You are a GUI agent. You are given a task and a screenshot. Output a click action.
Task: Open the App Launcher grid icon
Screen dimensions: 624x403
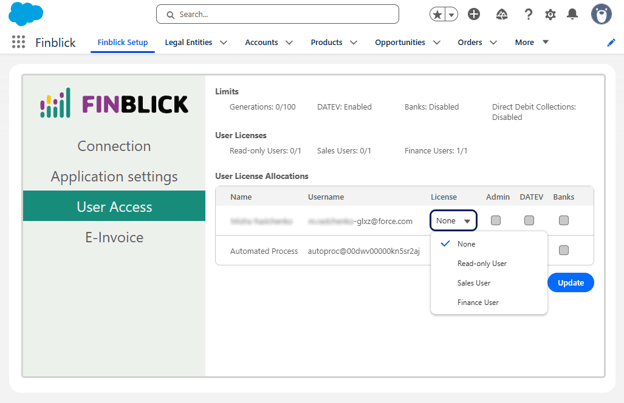tap(18, 42)
